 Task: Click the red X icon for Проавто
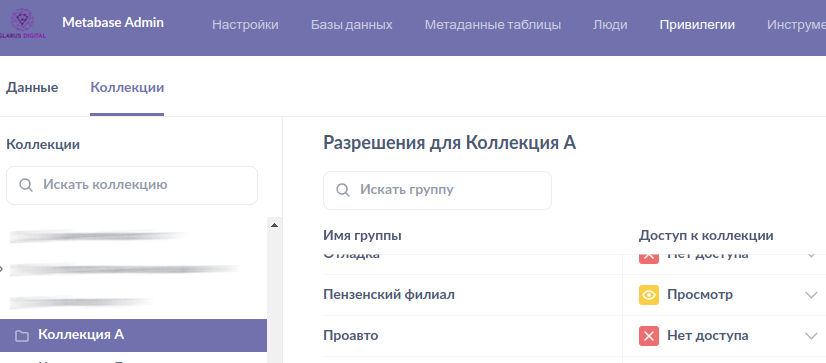pyautogui.click(x=649, y=336)
